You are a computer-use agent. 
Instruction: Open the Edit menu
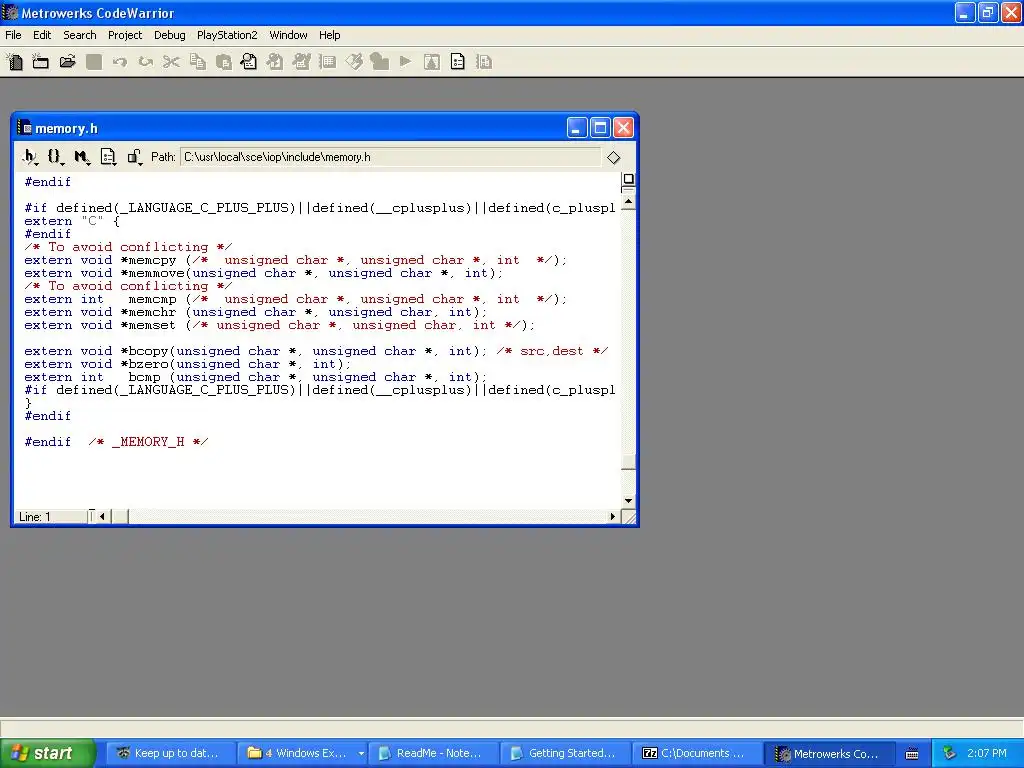pos(42,35)
